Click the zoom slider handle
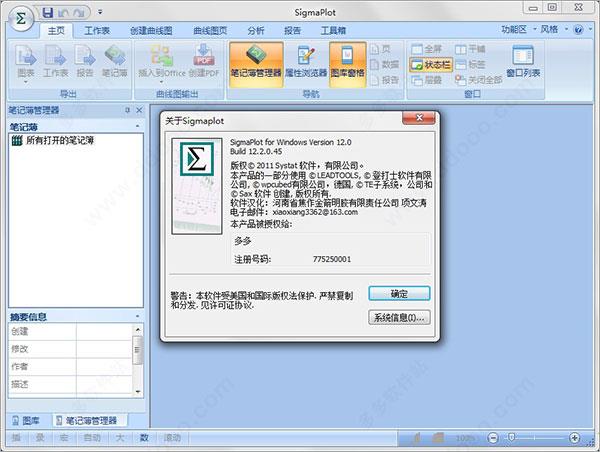This screenshot has width=600, height=452. [511, 437]
